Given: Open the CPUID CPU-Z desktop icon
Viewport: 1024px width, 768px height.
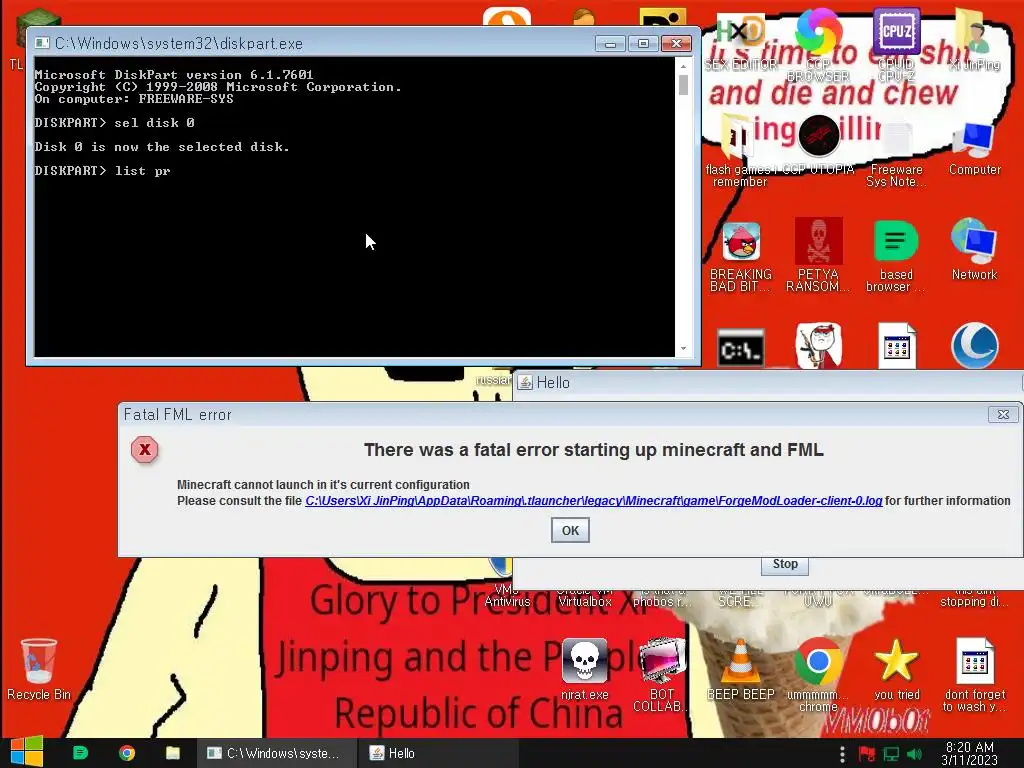Looking at the screenshot, I should [x=896, y=43].
